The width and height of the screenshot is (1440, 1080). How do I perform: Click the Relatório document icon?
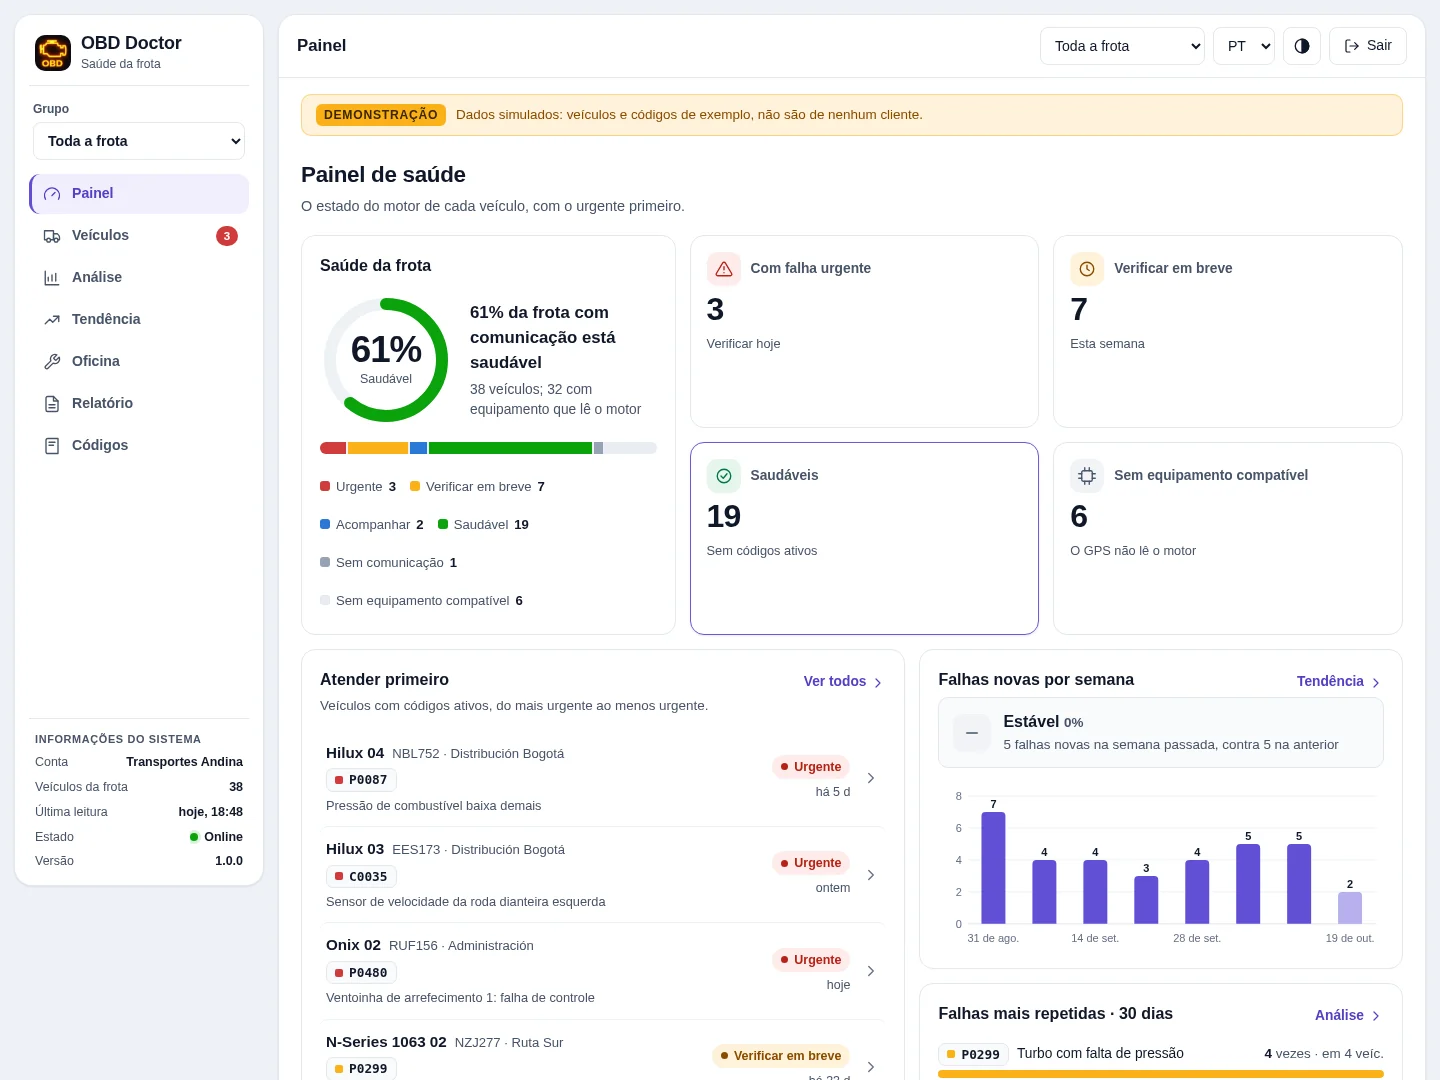[x=52, y=404]
